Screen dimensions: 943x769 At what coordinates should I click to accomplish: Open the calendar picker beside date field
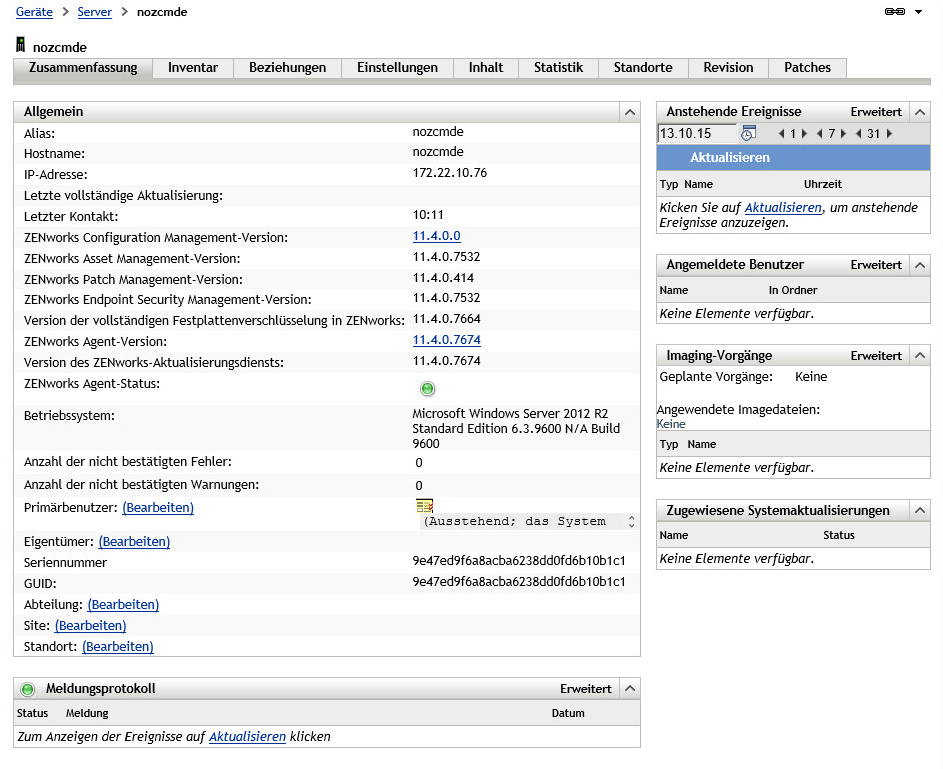tap(747, 133)
